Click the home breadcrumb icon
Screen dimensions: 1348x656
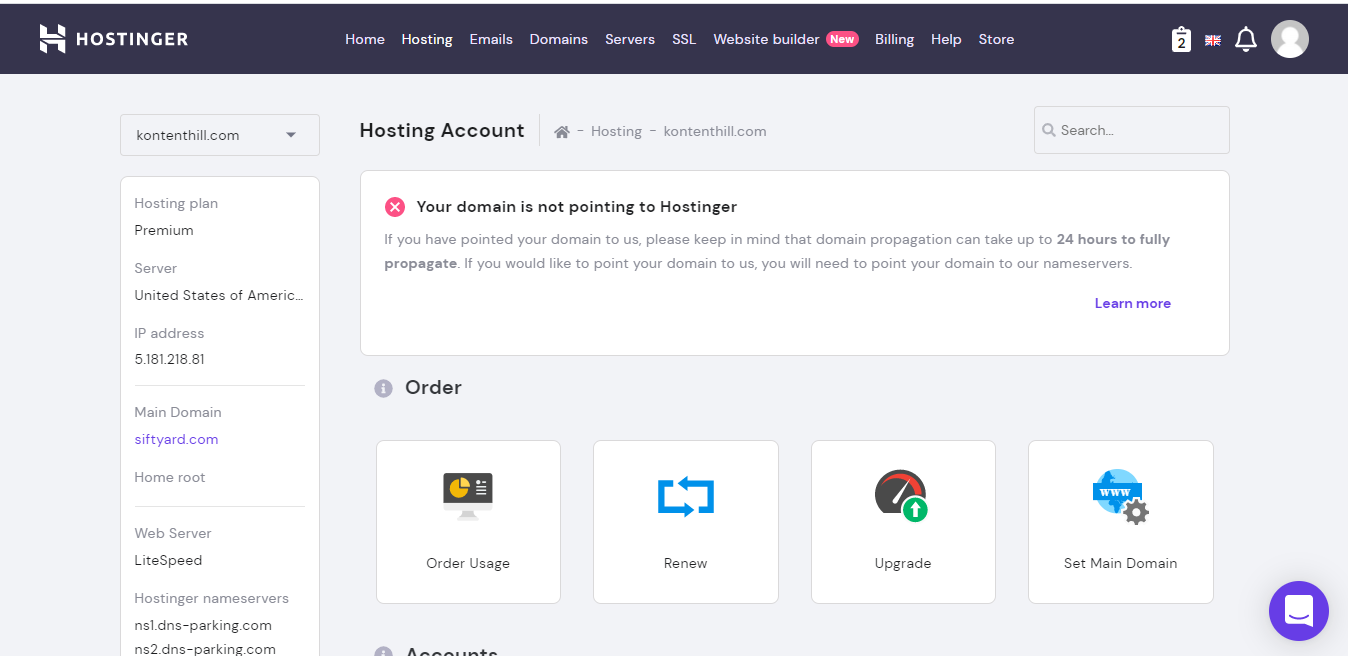(x=562, y=131)
